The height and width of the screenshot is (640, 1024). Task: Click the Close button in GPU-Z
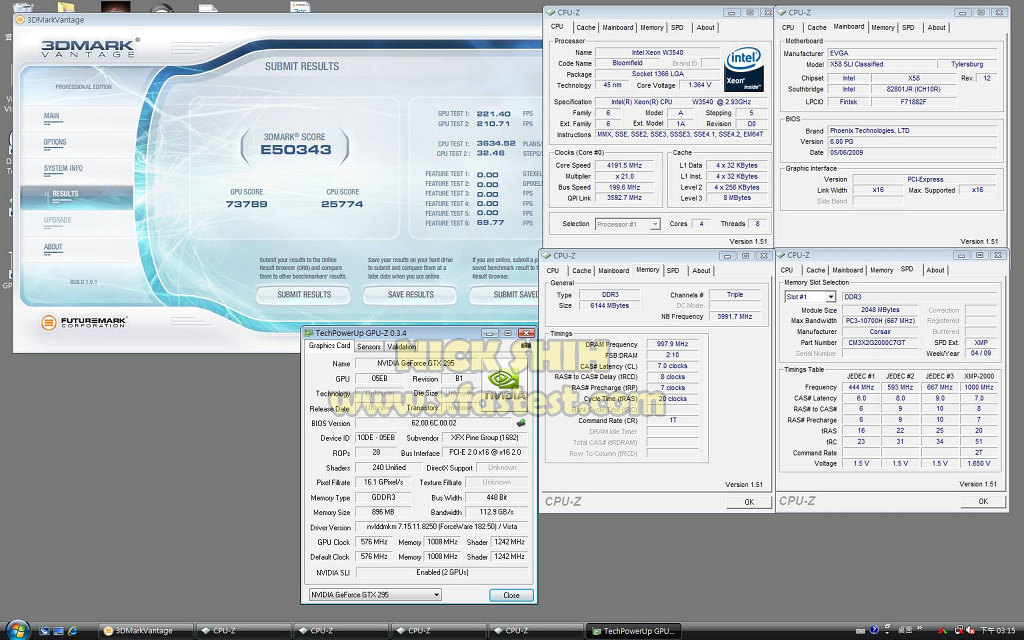pyautogui.click(x=510, y=595)
